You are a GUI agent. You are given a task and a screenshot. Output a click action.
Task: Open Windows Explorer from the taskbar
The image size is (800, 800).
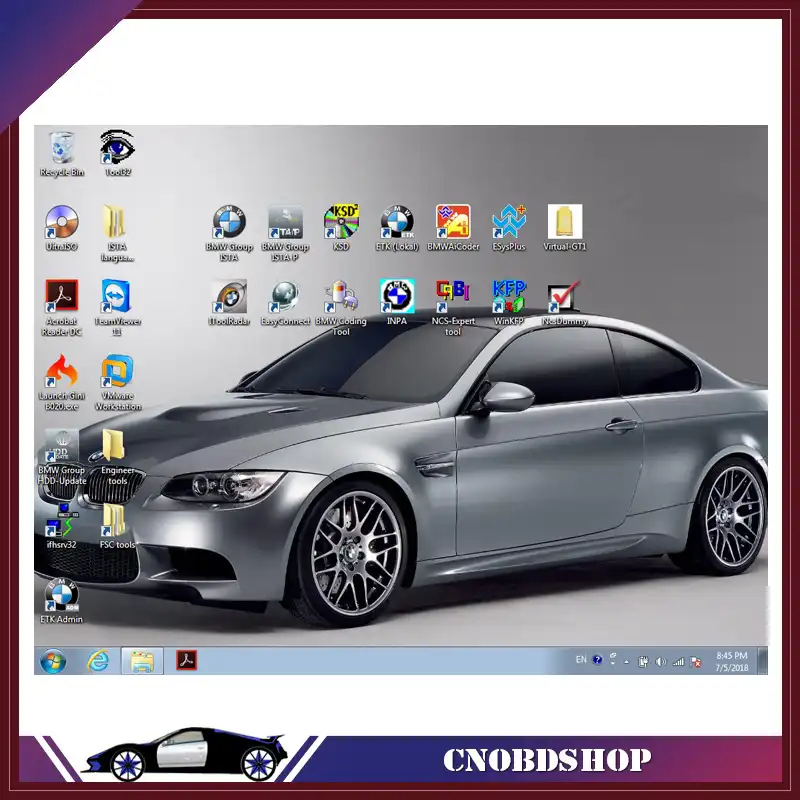tap(142, 661)
